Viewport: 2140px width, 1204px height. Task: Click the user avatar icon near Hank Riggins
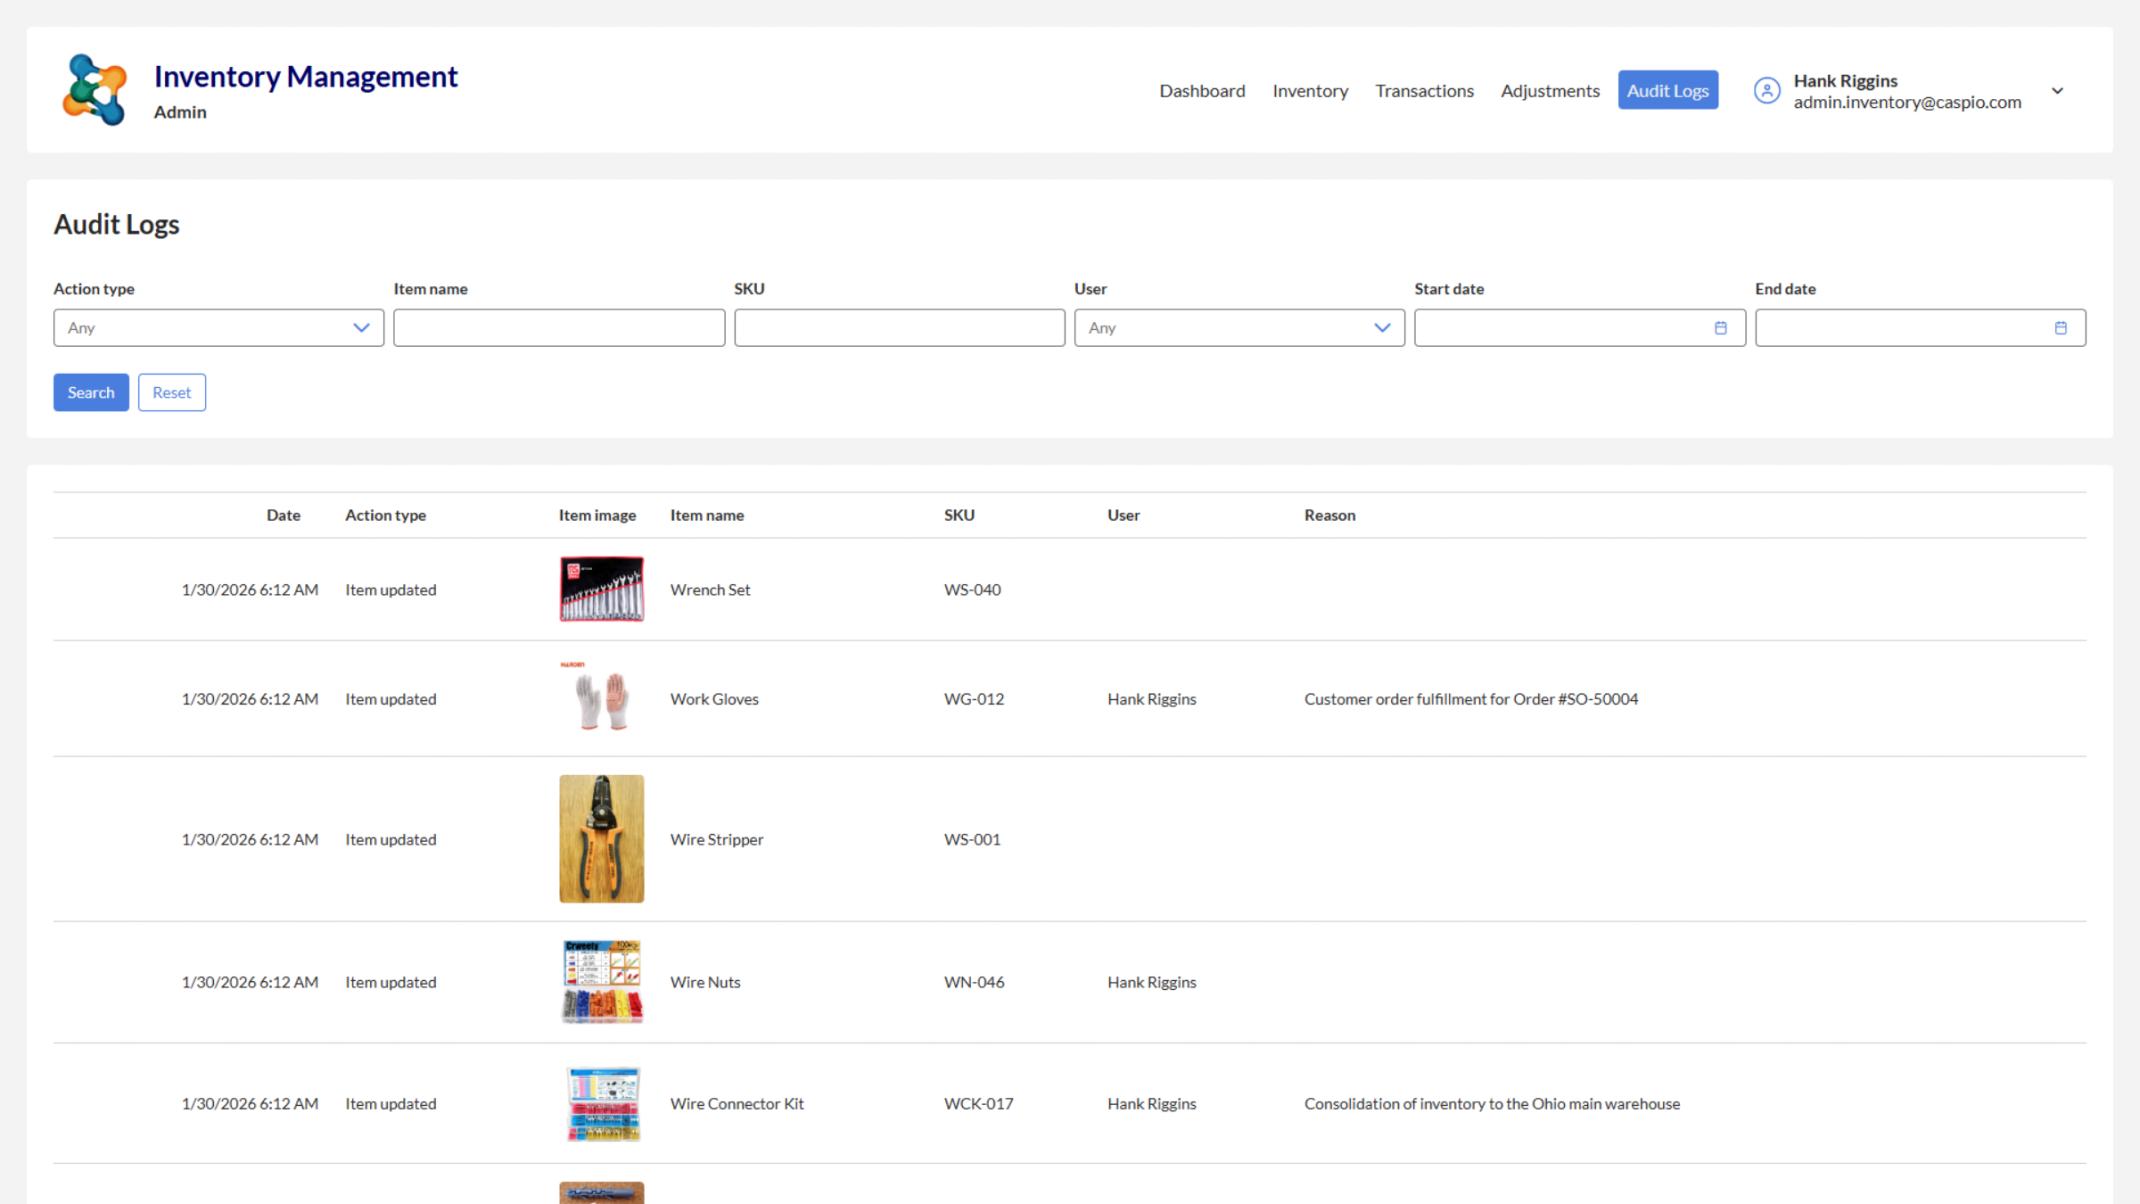click(x=1768, y=90)
